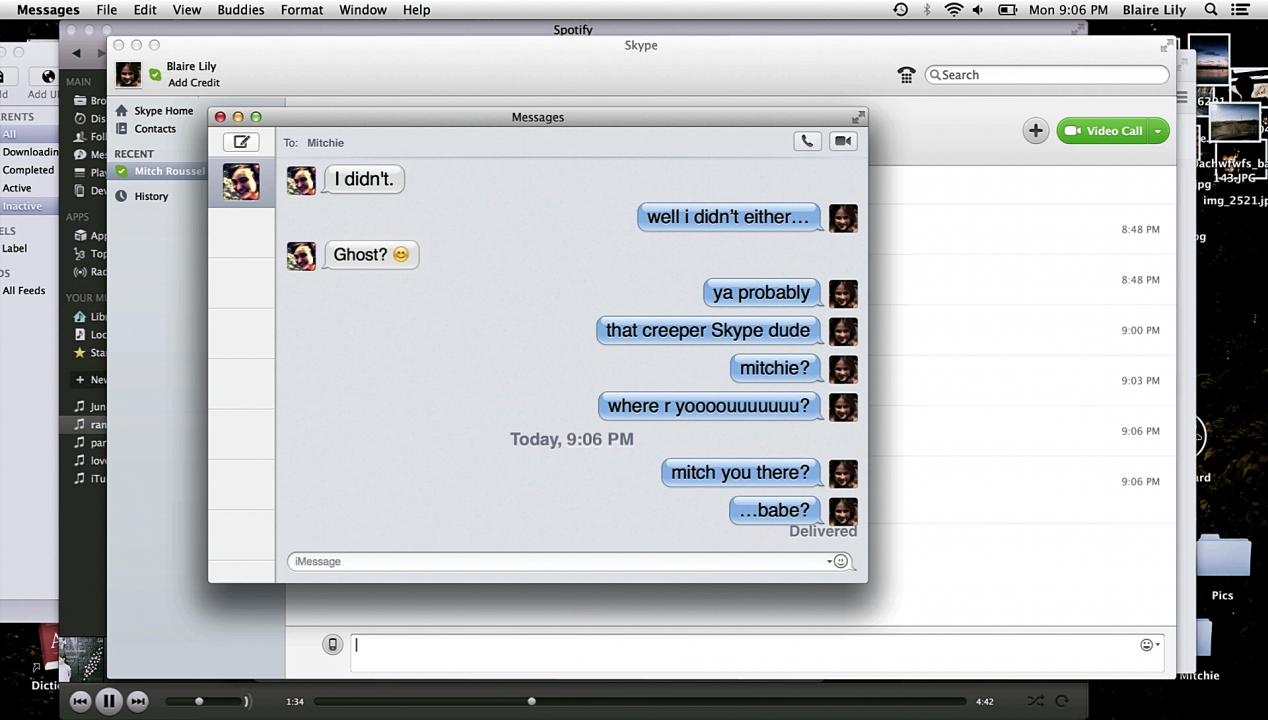1268x720 pixels.
Task: Open Skype emoticon dropdown in chat box
Action: (1150, 645)
